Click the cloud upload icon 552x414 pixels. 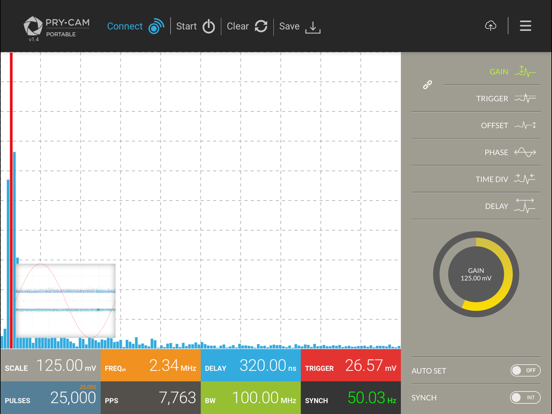tap(491, 26)
